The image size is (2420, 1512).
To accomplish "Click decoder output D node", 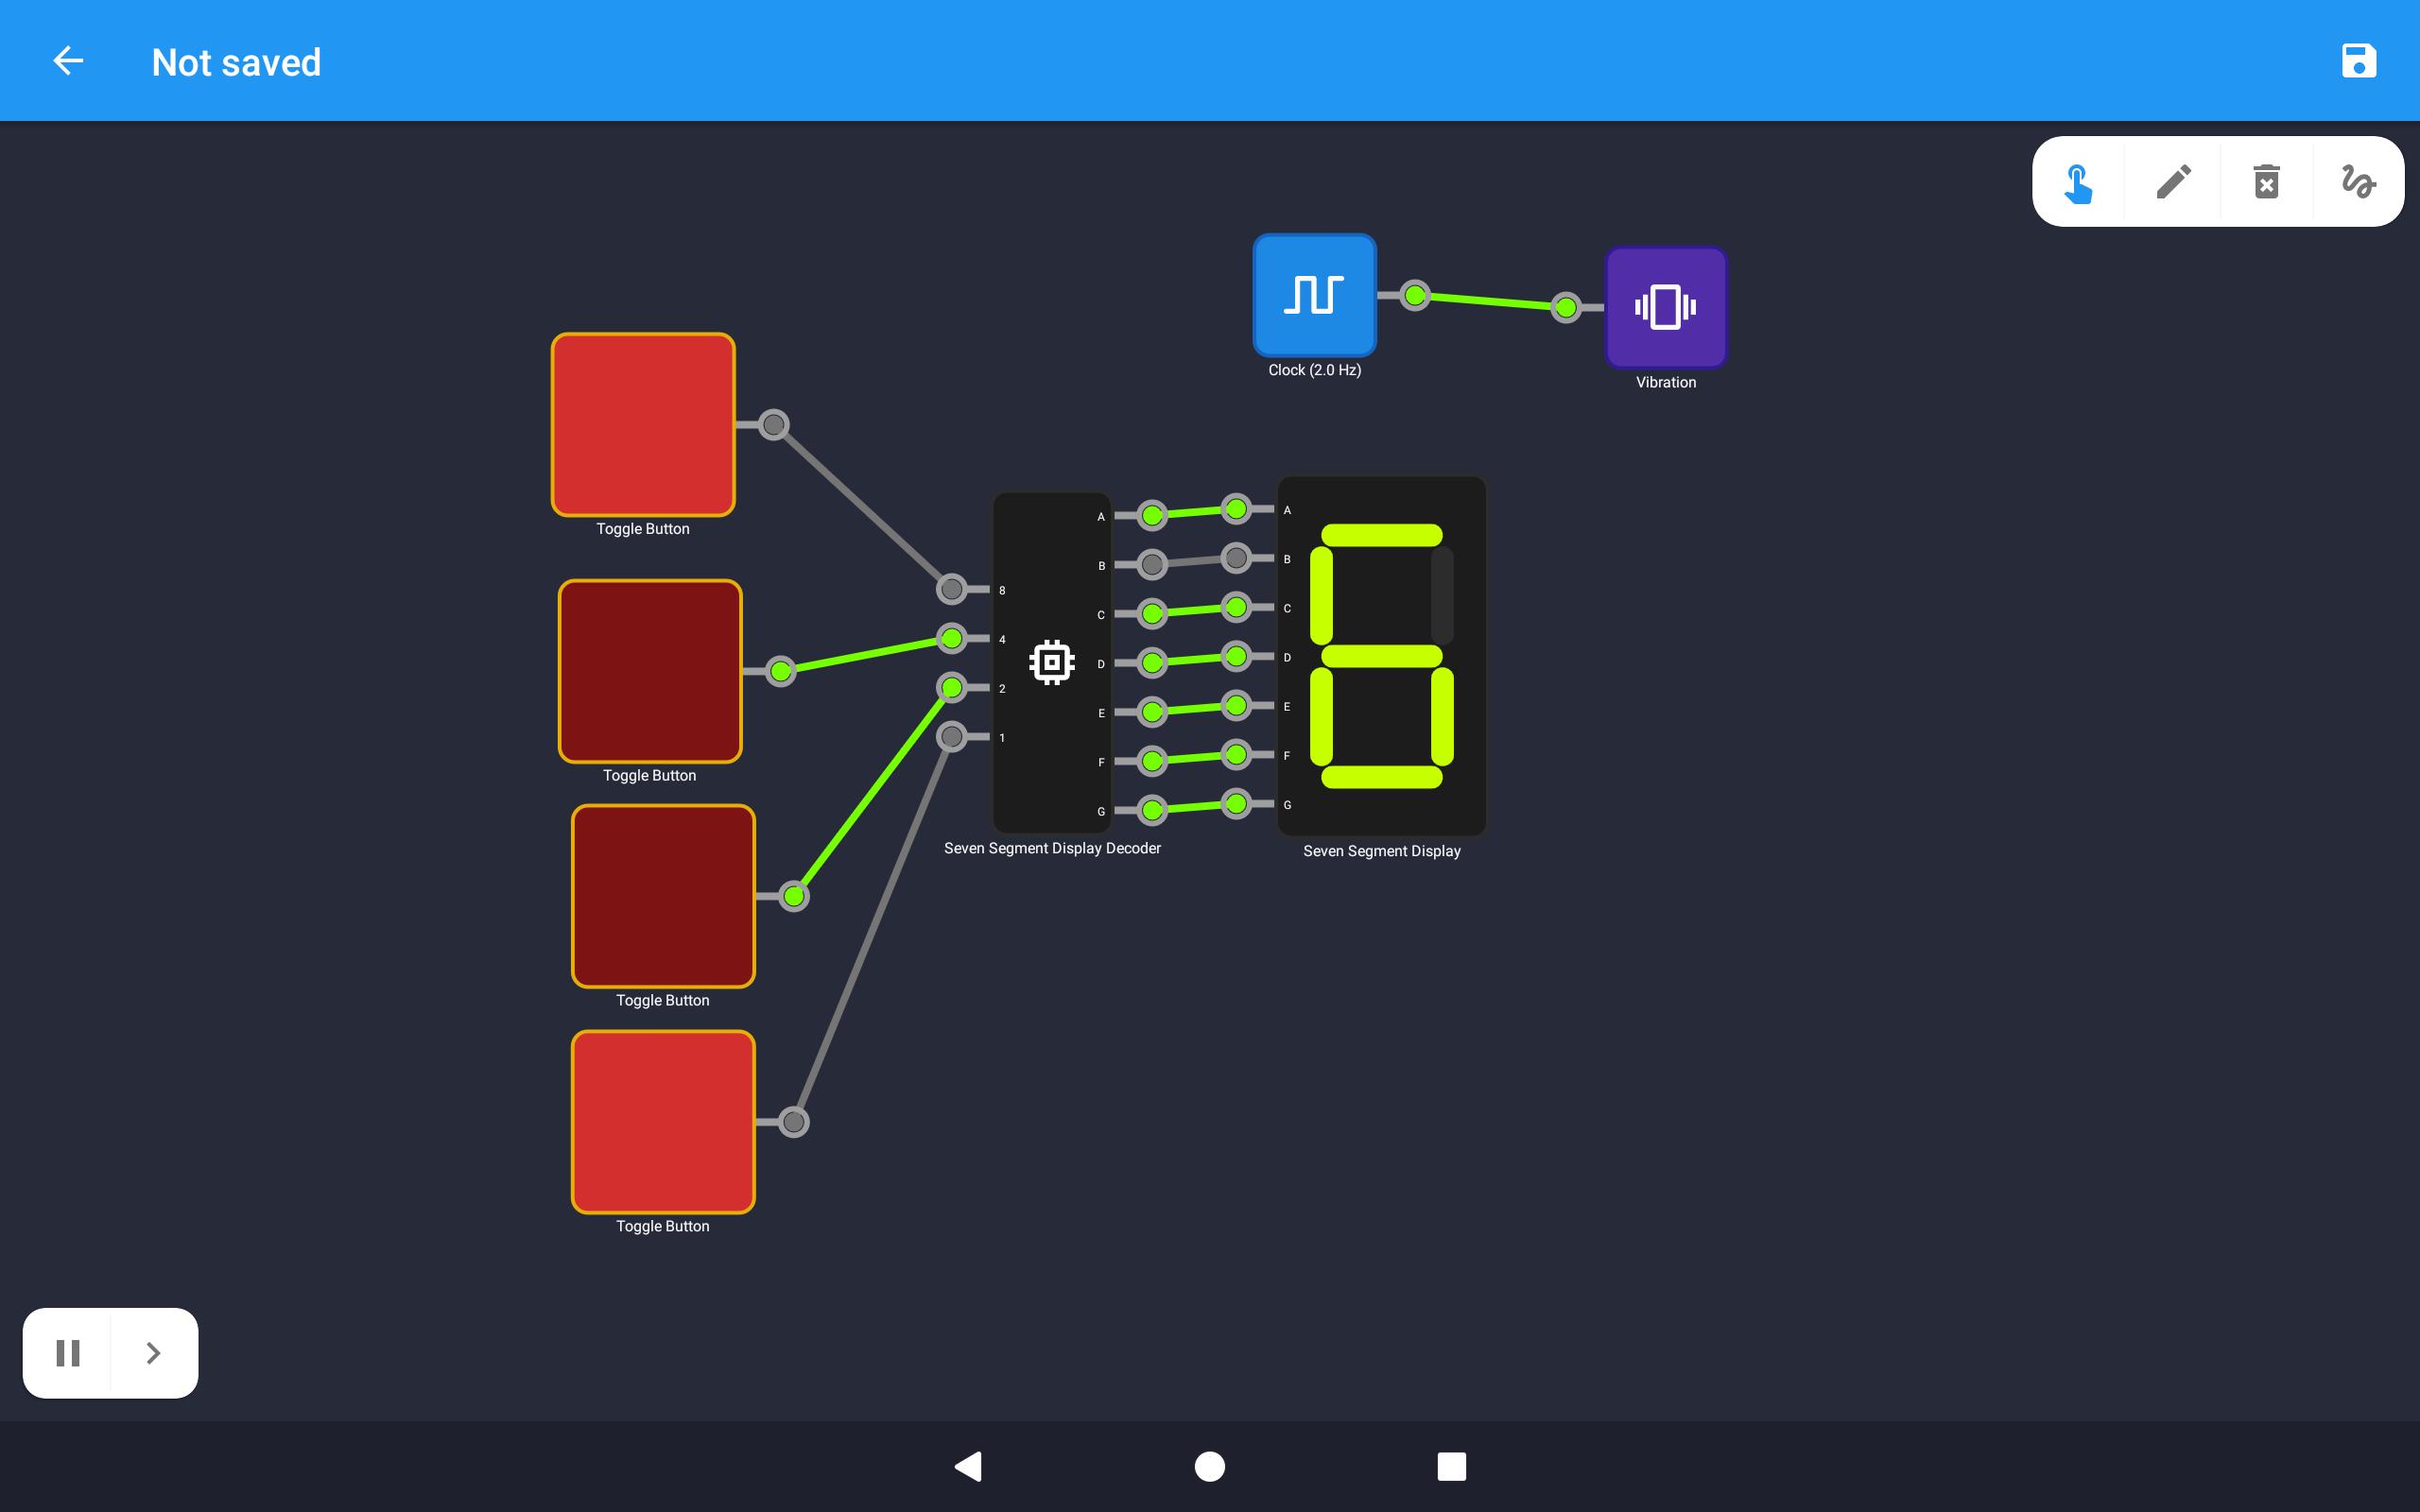I will tap(1152, 662).
